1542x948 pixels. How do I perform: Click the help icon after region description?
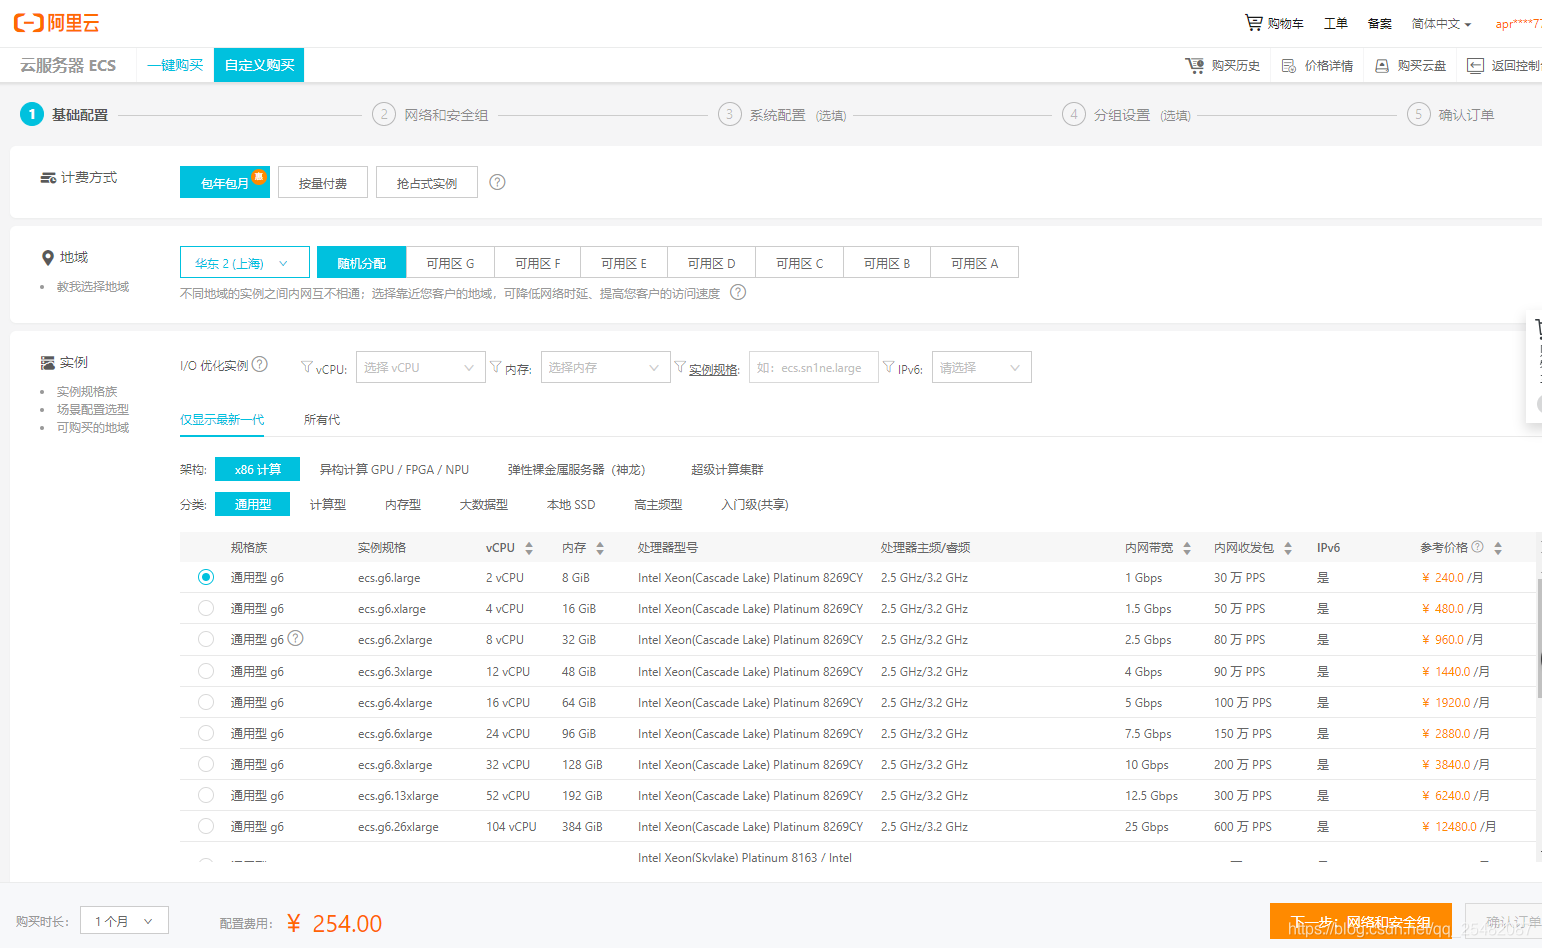tap(738, 292)
